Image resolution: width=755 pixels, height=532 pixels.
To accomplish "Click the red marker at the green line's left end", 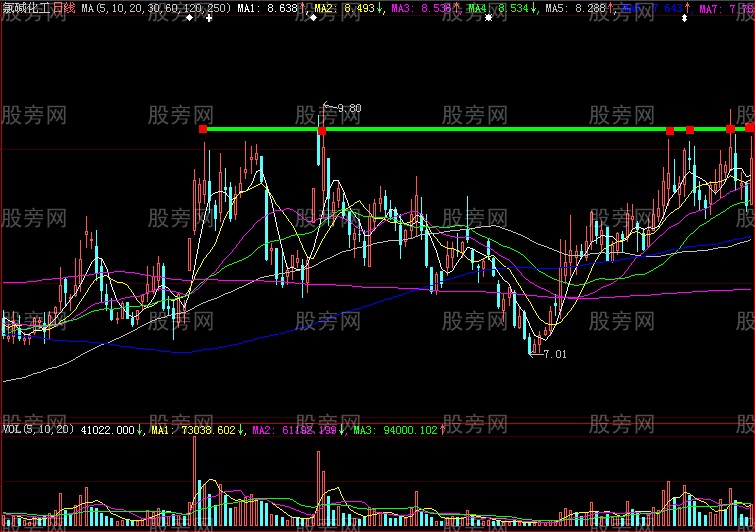I will [x=203, y=129].
